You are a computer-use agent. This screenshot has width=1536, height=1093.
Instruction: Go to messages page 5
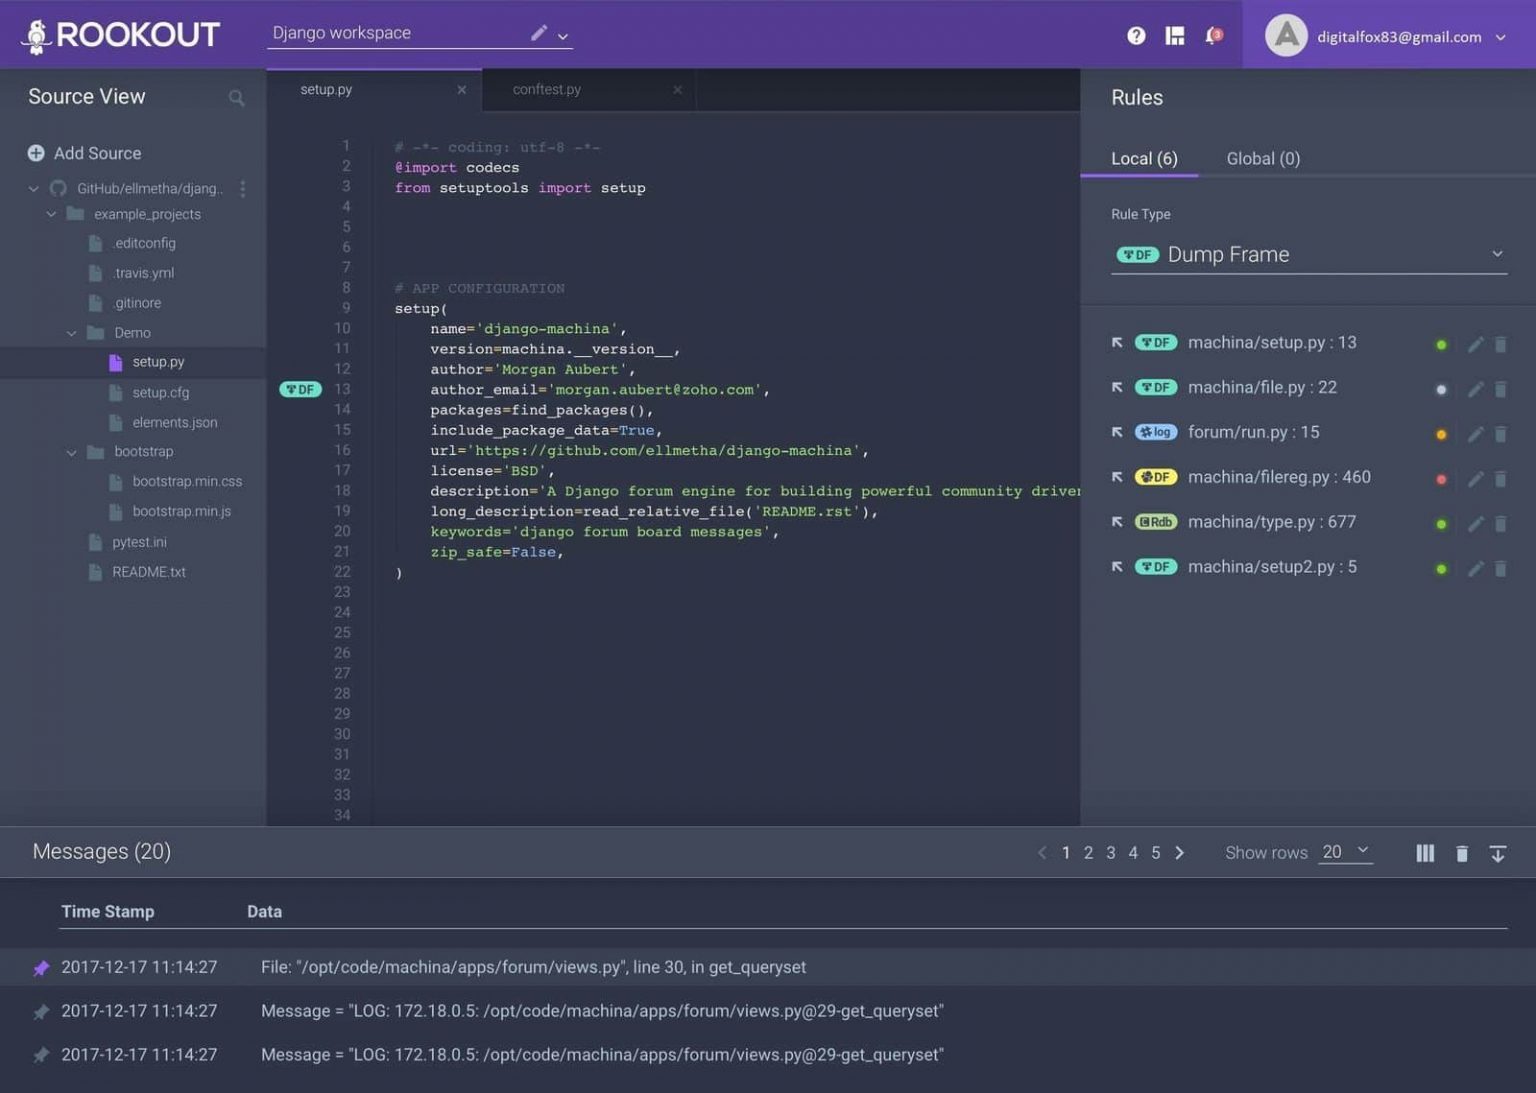tap(1155, 853)
